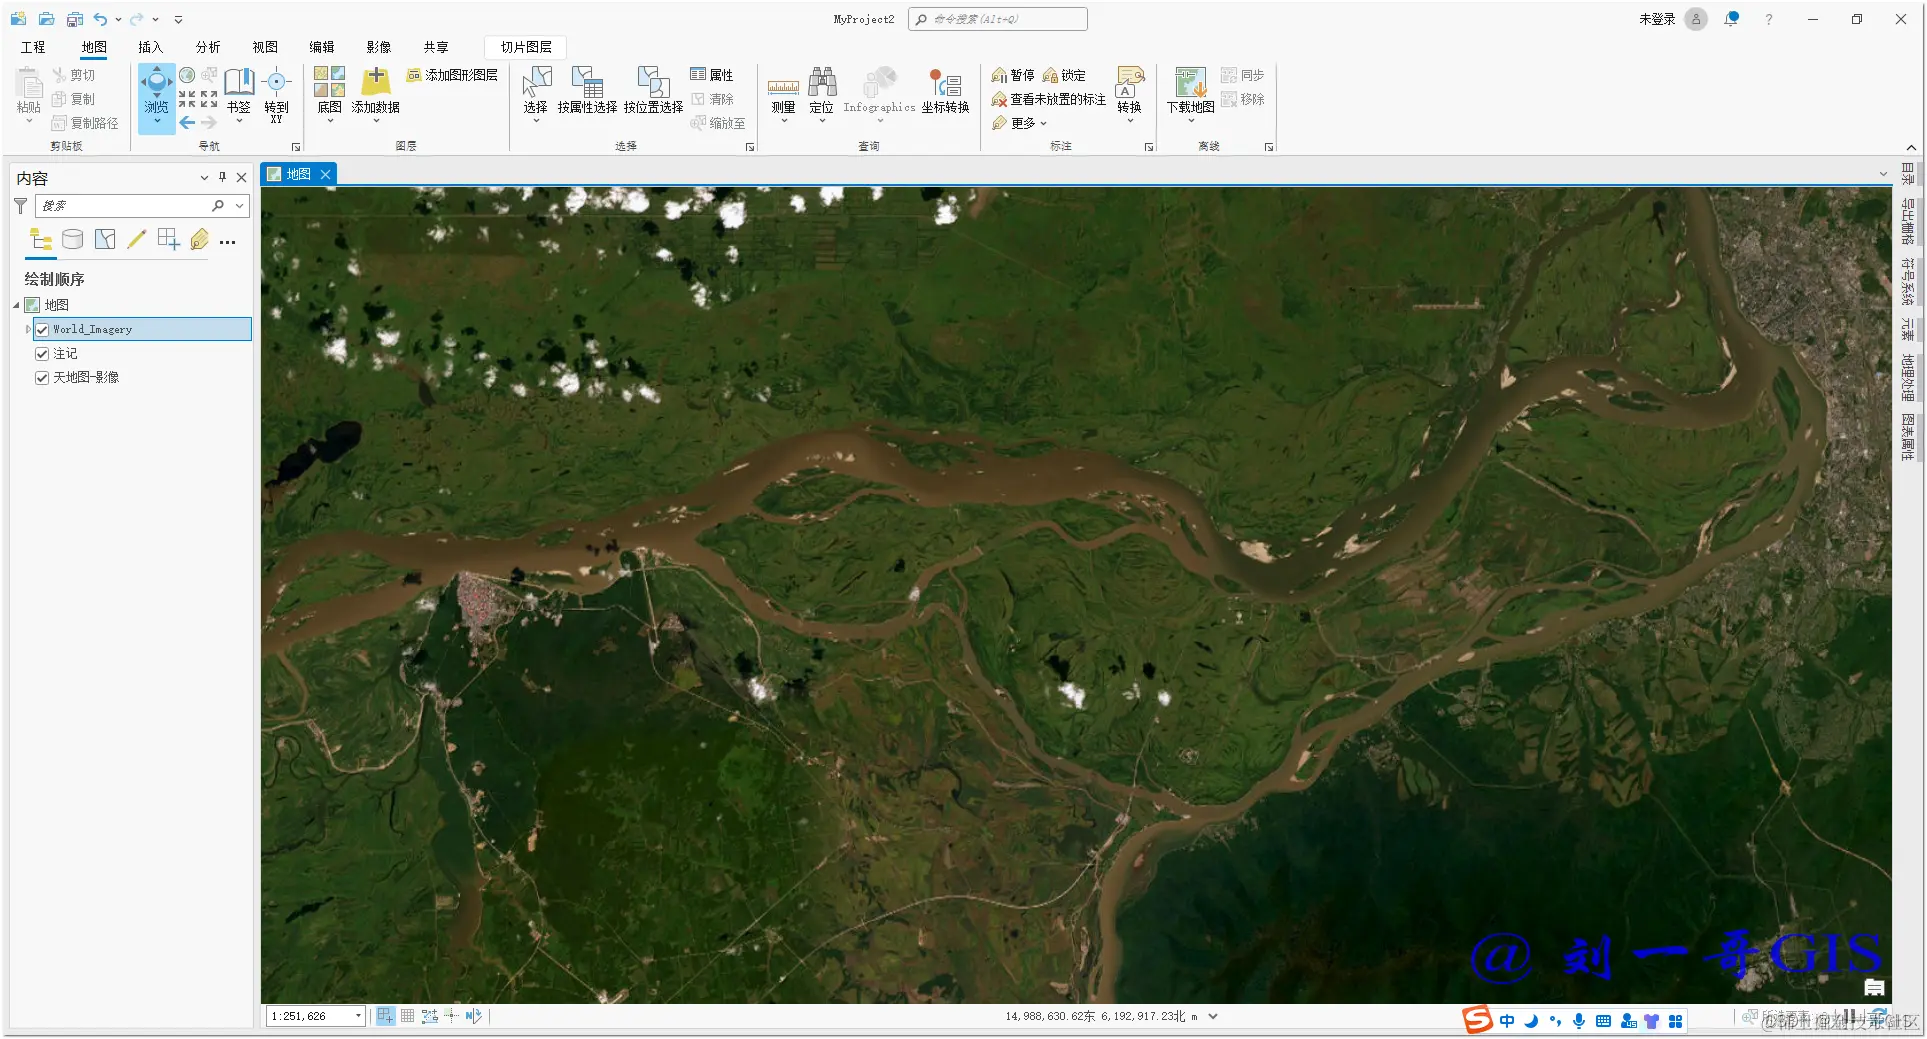
Task: Click 添加图形图层 (Add Graphics Layer) button
Action: 452,75
